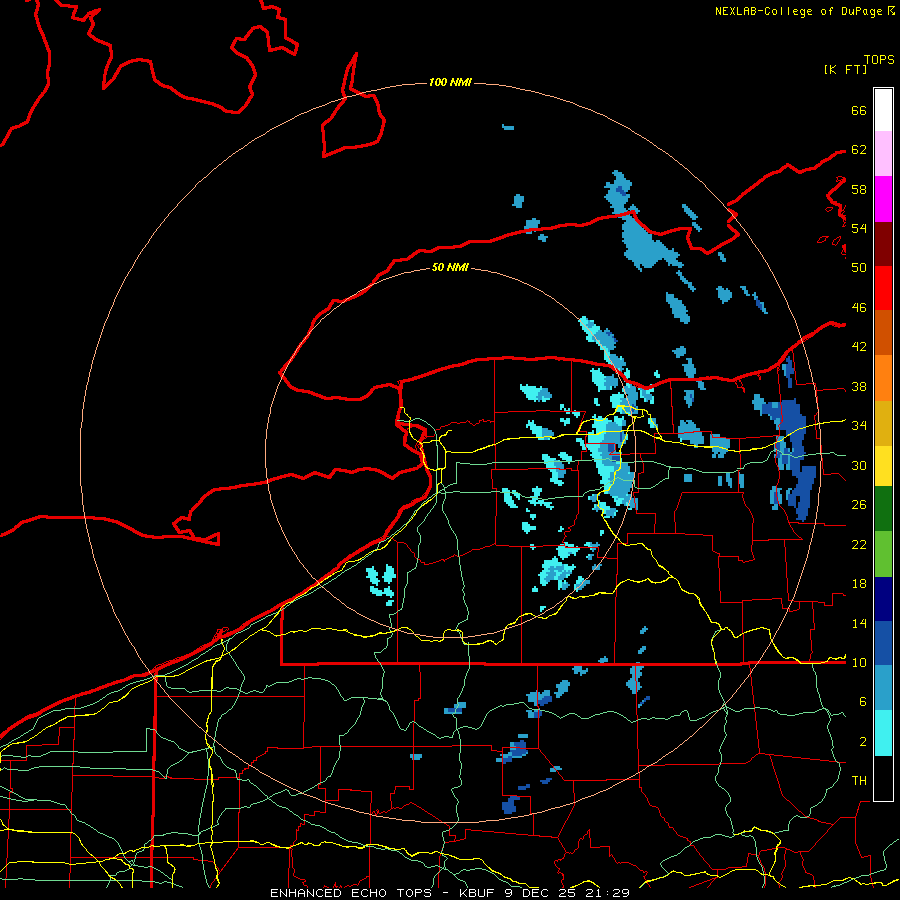Image resolution: width=900 pixels, height=900 pixels.
Task: Click the "34" legend value
Action: 859,426
